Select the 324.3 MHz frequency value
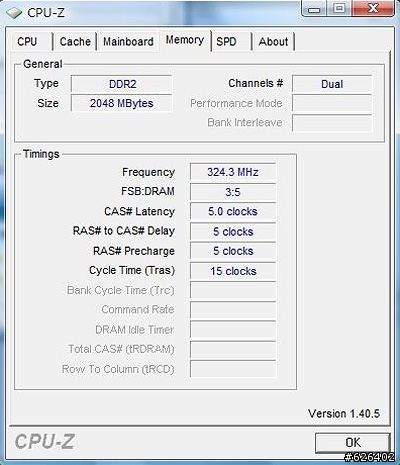Image resolution: width=400 pixels, height=465 pixels. point(233,172)
